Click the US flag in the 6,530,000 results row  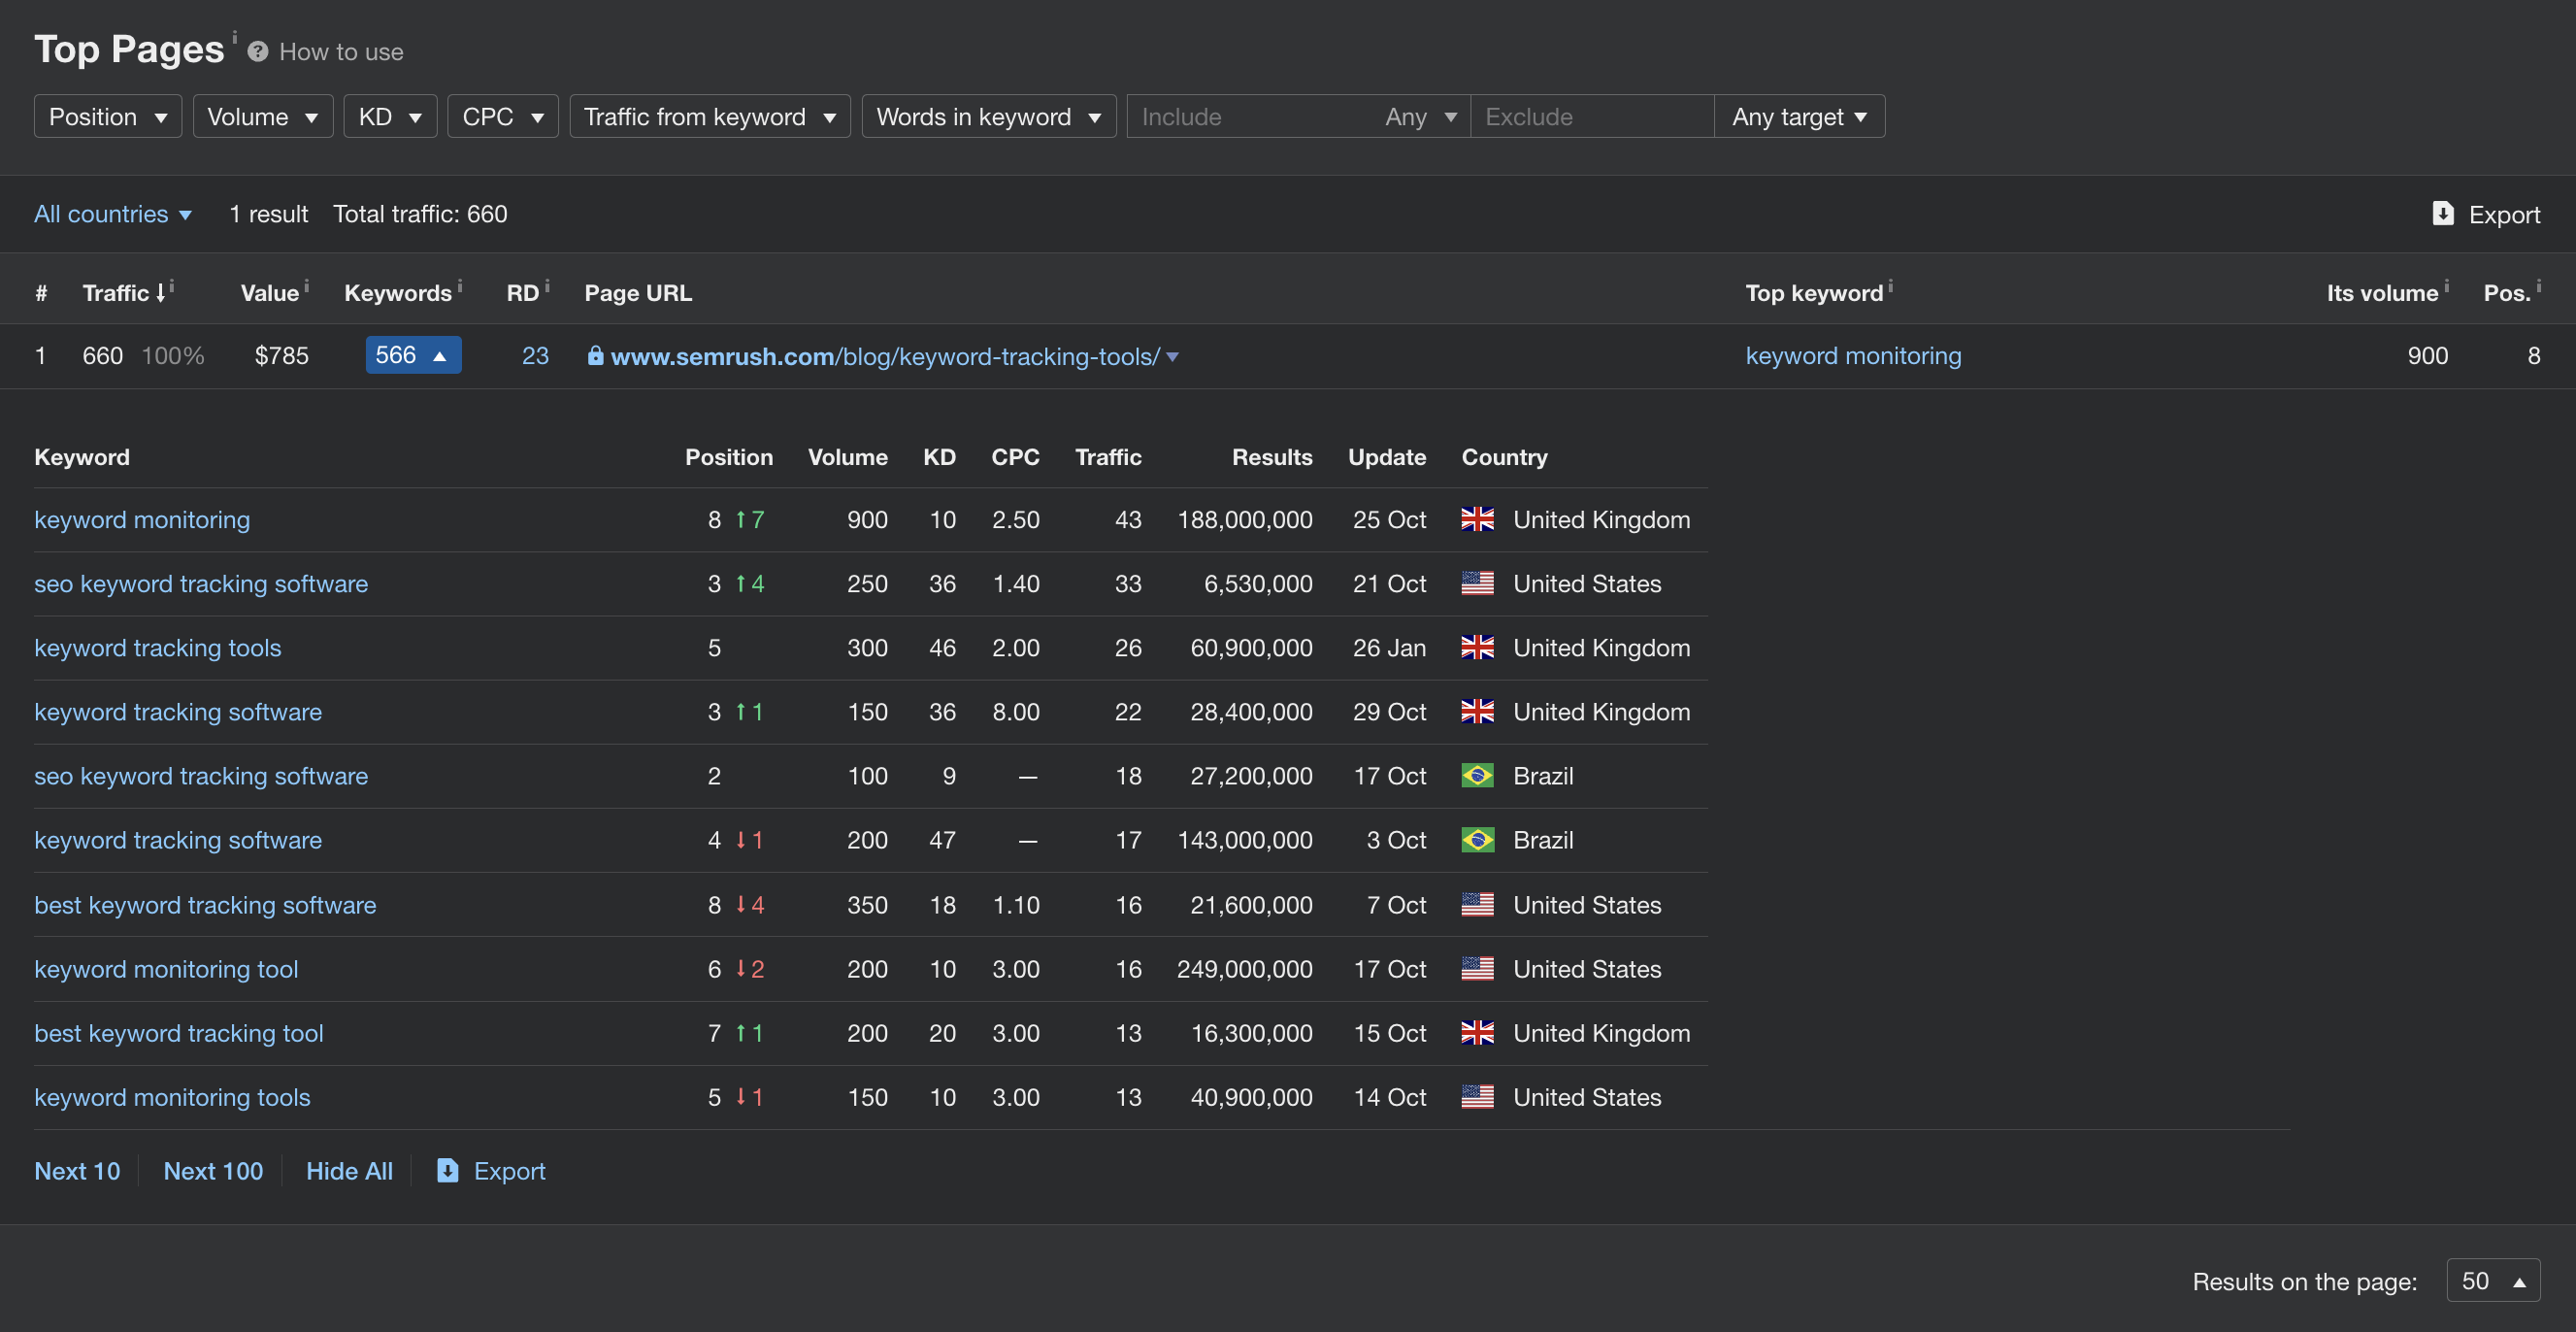point(1477,583)
